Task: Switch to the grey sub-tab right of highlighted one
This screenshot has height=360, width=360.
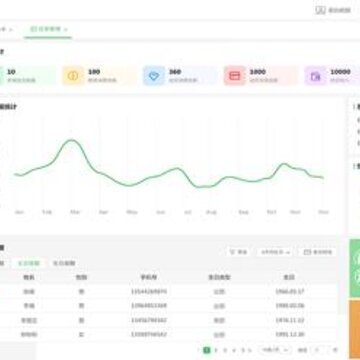Action: pos(64,263)
